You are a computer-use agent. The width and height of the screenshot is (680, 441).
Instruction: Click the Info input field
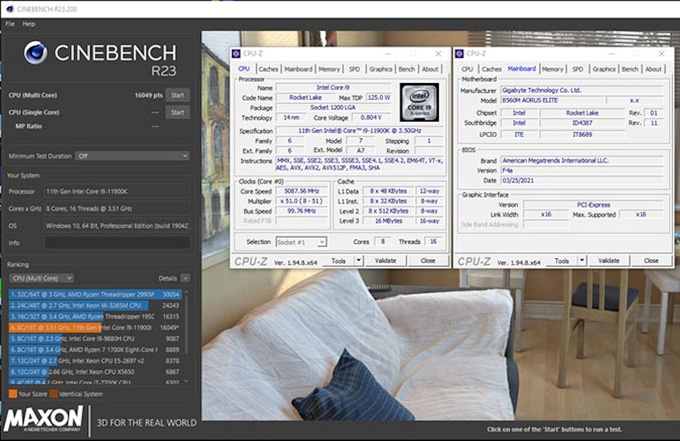pos(117,243)
